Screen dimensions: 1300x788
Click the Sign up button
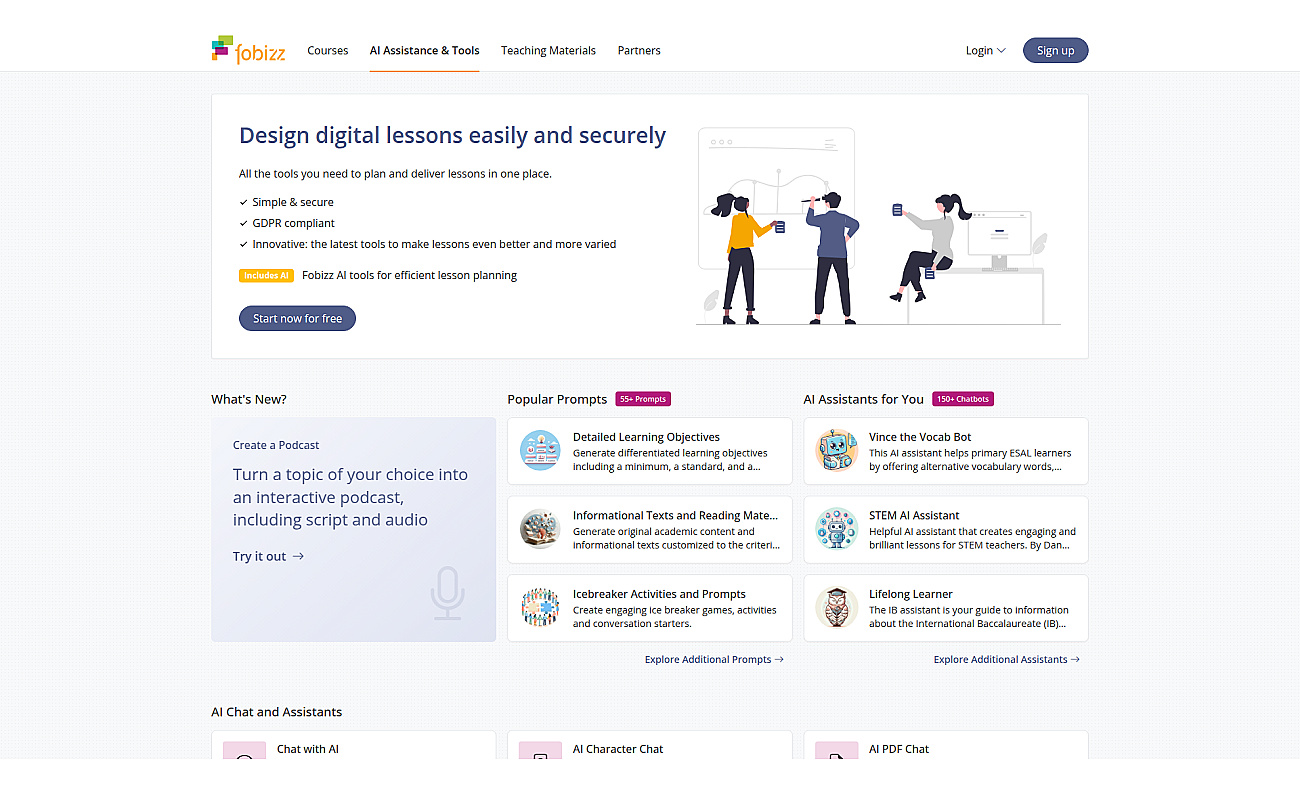(x=1055, y=50)
